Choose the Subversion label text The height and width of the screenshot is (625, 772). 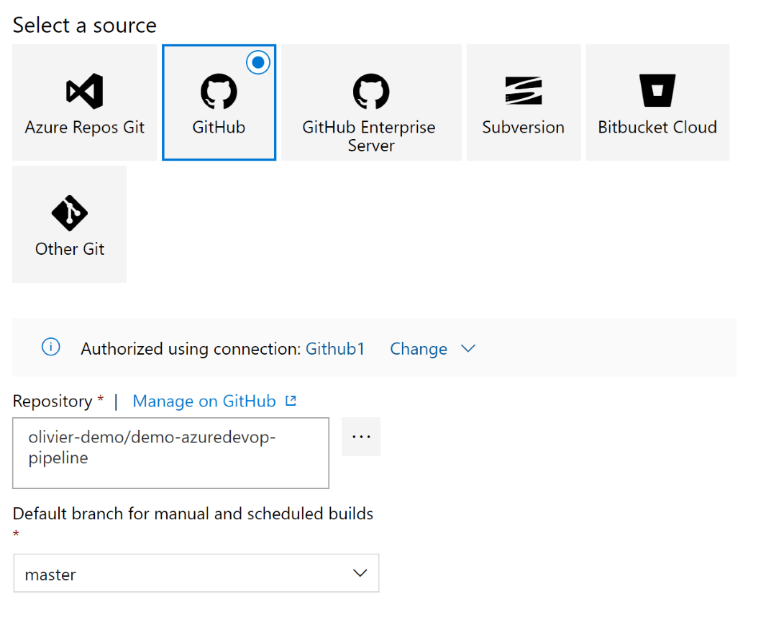(x=523, y=127)
